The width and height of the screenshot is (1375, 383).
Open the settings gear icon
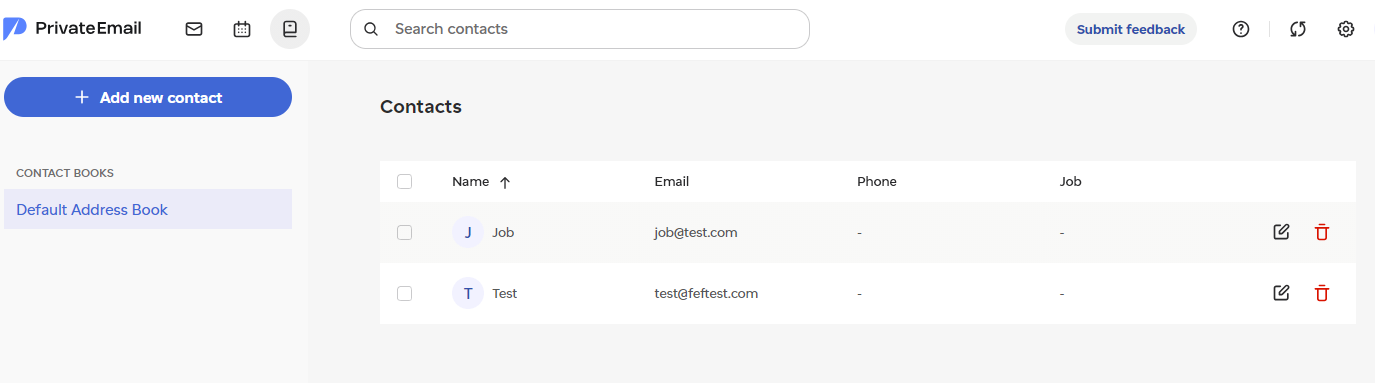(x=1346, y=29)
